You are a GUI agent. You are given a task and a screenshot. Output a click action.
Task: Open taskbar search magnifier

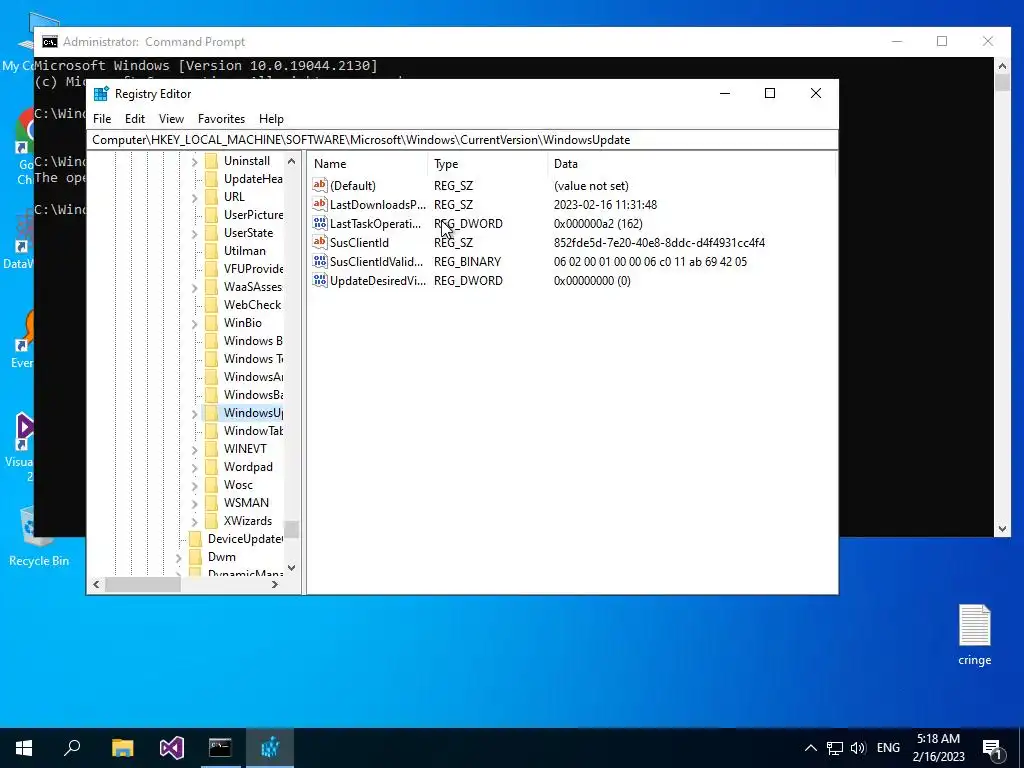72,748
